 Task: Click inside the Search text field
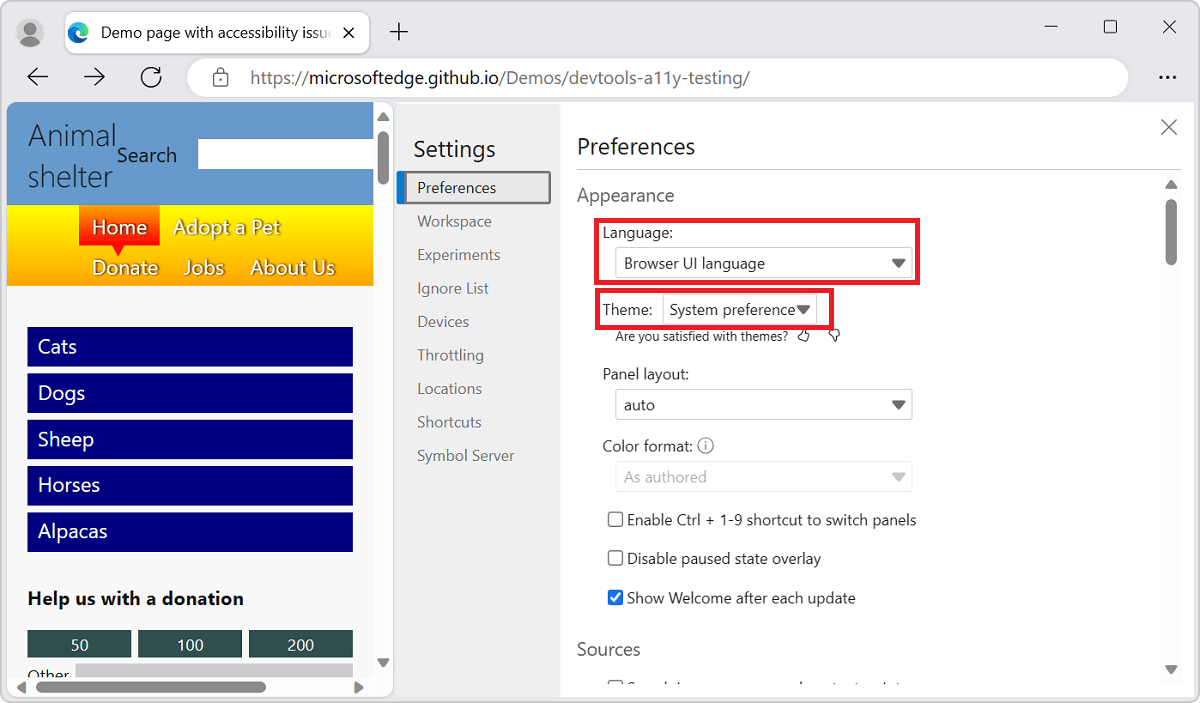pos(285,153)
